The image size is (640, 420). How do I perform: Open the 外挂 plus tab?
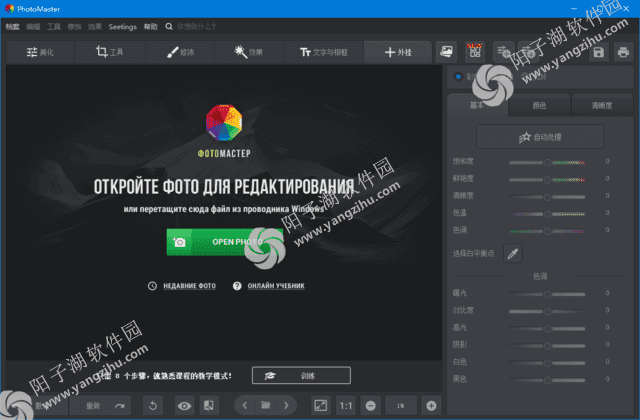[398, 52]
